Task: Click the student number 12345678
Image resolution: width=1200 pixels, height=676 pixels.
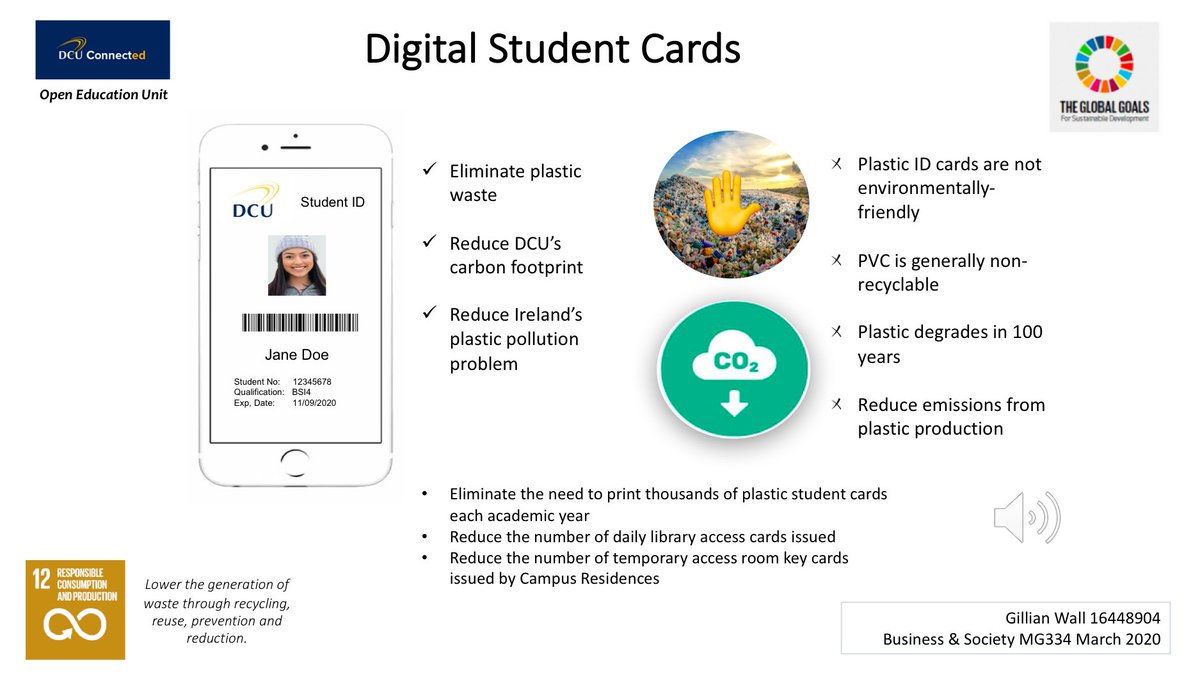Action: pyautogui.click(x=312, y=382)
